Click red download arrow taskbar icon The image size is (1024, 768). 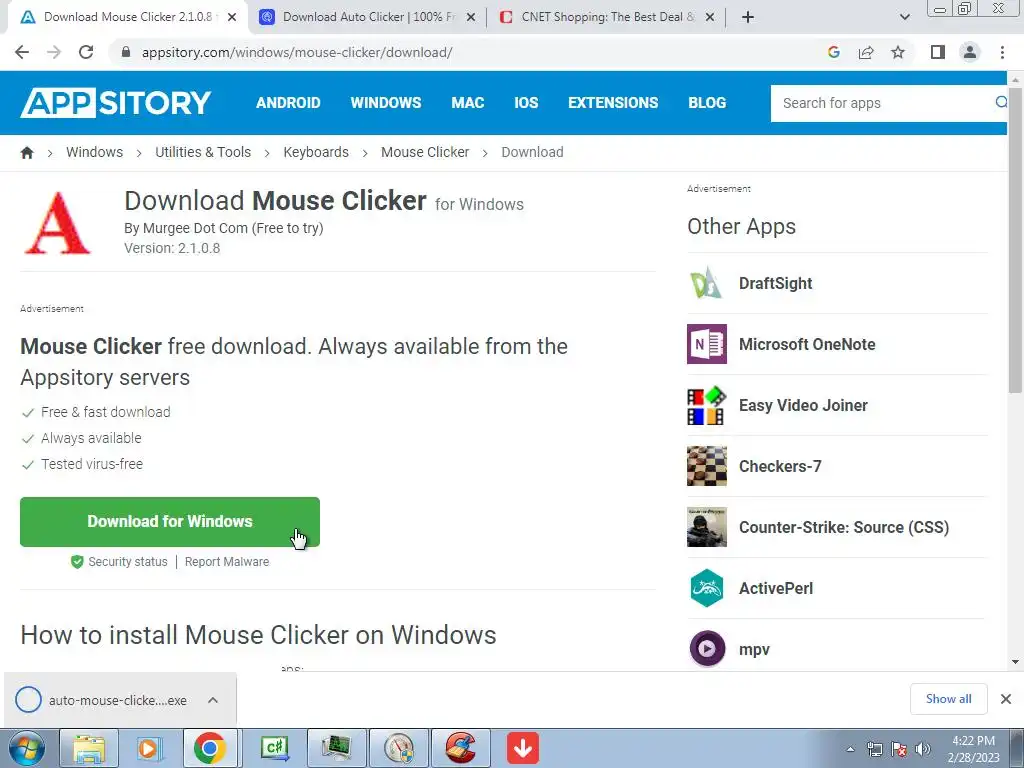[x=522, y=748]
